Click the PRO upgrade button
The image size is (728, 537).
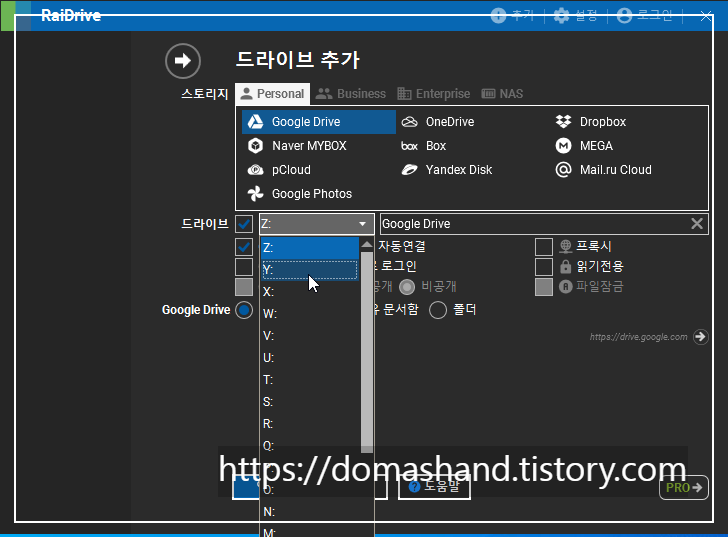(684, 488)
